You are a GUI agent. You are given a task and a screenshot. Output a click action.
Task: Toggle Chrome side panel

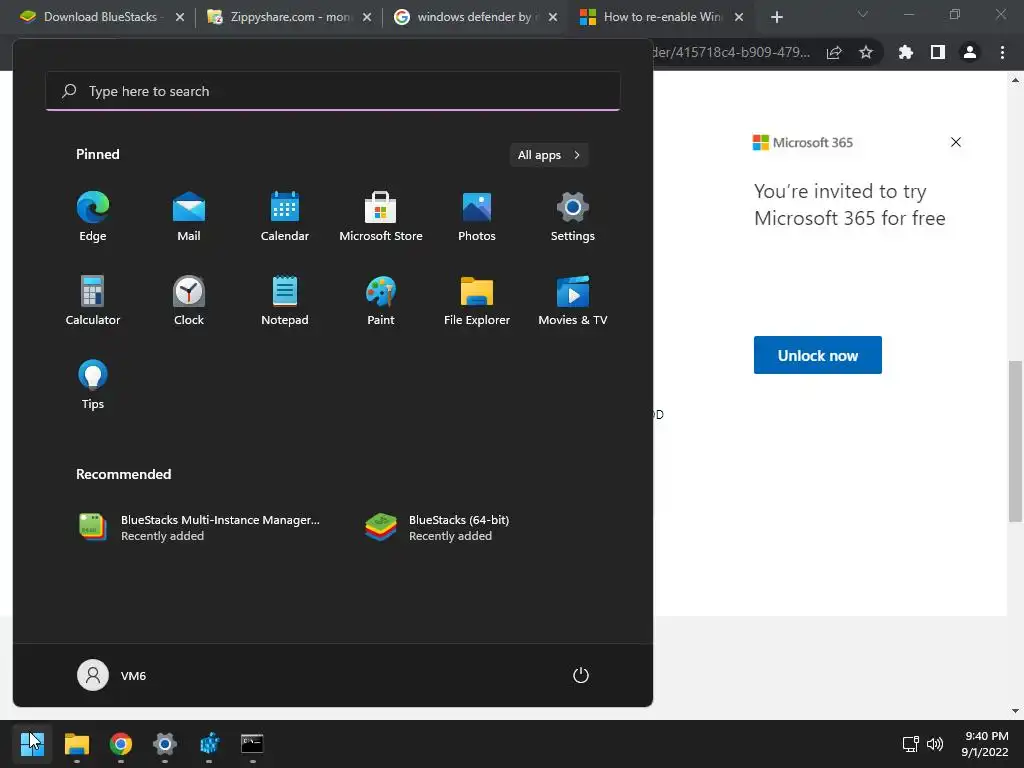(938, 52)
